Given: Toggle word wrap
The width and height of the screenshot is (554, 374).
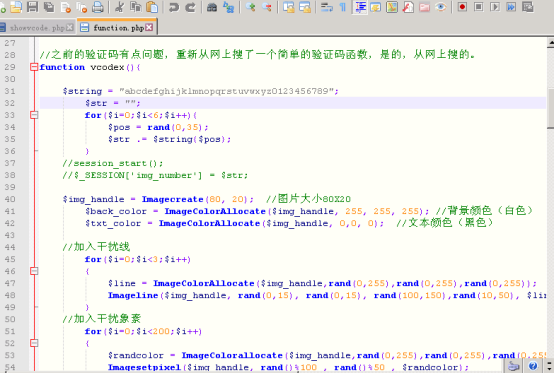Looking at the screenshot, I should coord(326,7).
